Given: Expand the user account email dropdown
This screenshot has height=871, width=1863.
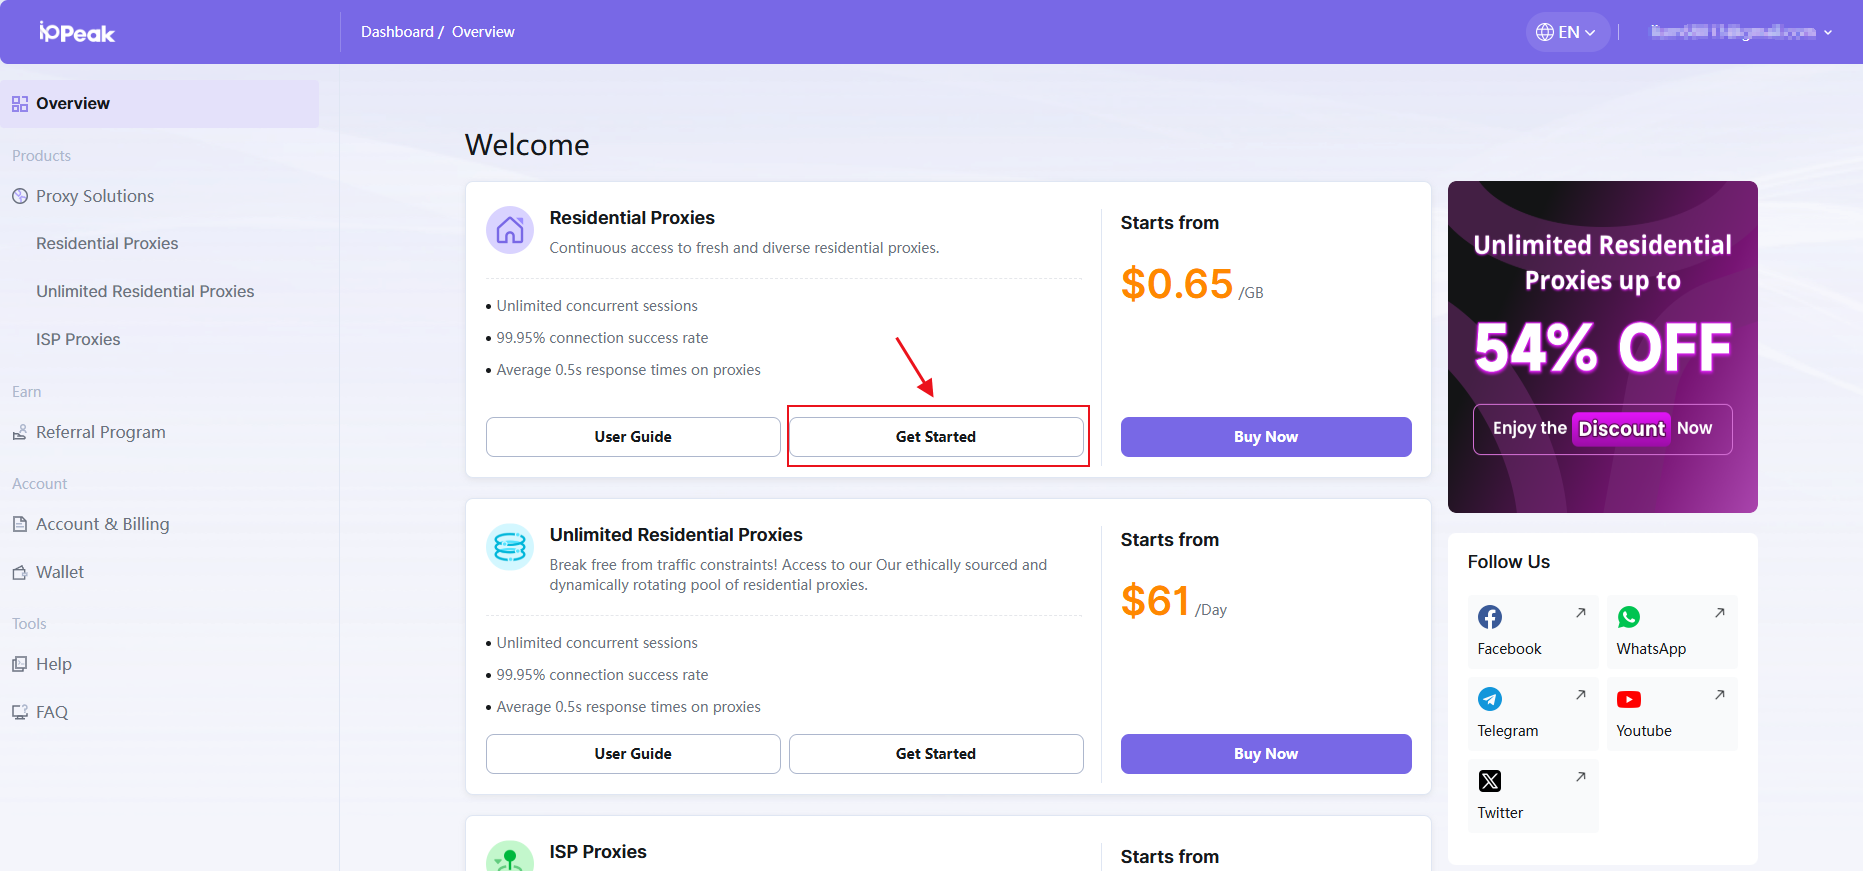Looking at the screenshot, I should tap(1741, 32).
